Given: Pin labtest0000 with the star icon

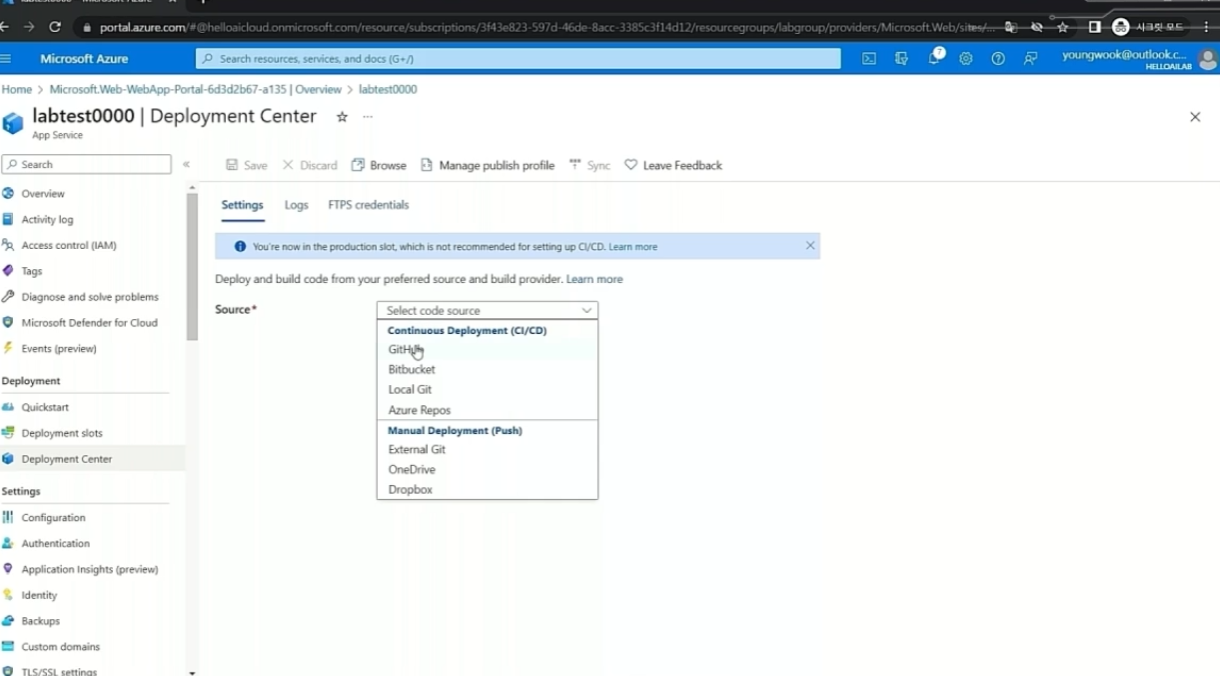Looking at the screenshot, I should point(342,117).
